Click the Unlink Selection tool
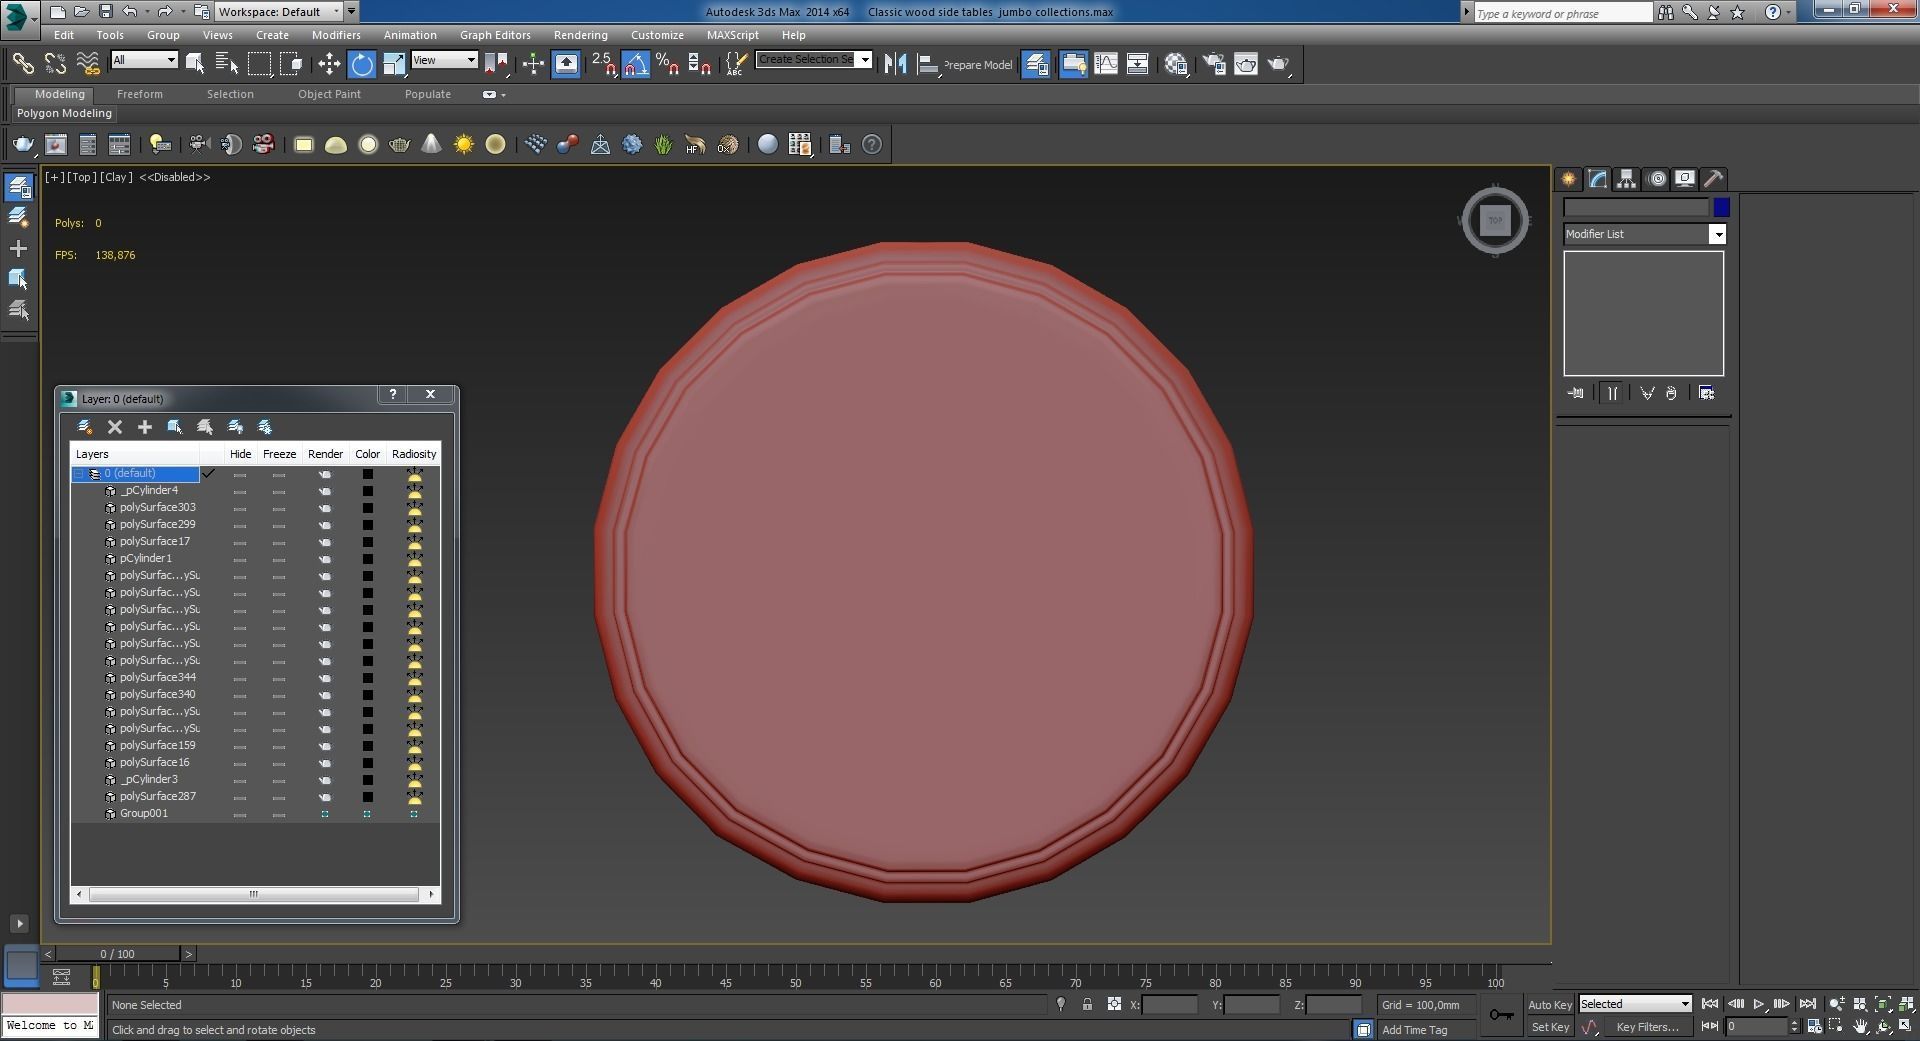The width and height of the screenshot is (1920, 1041). point(55,64)
